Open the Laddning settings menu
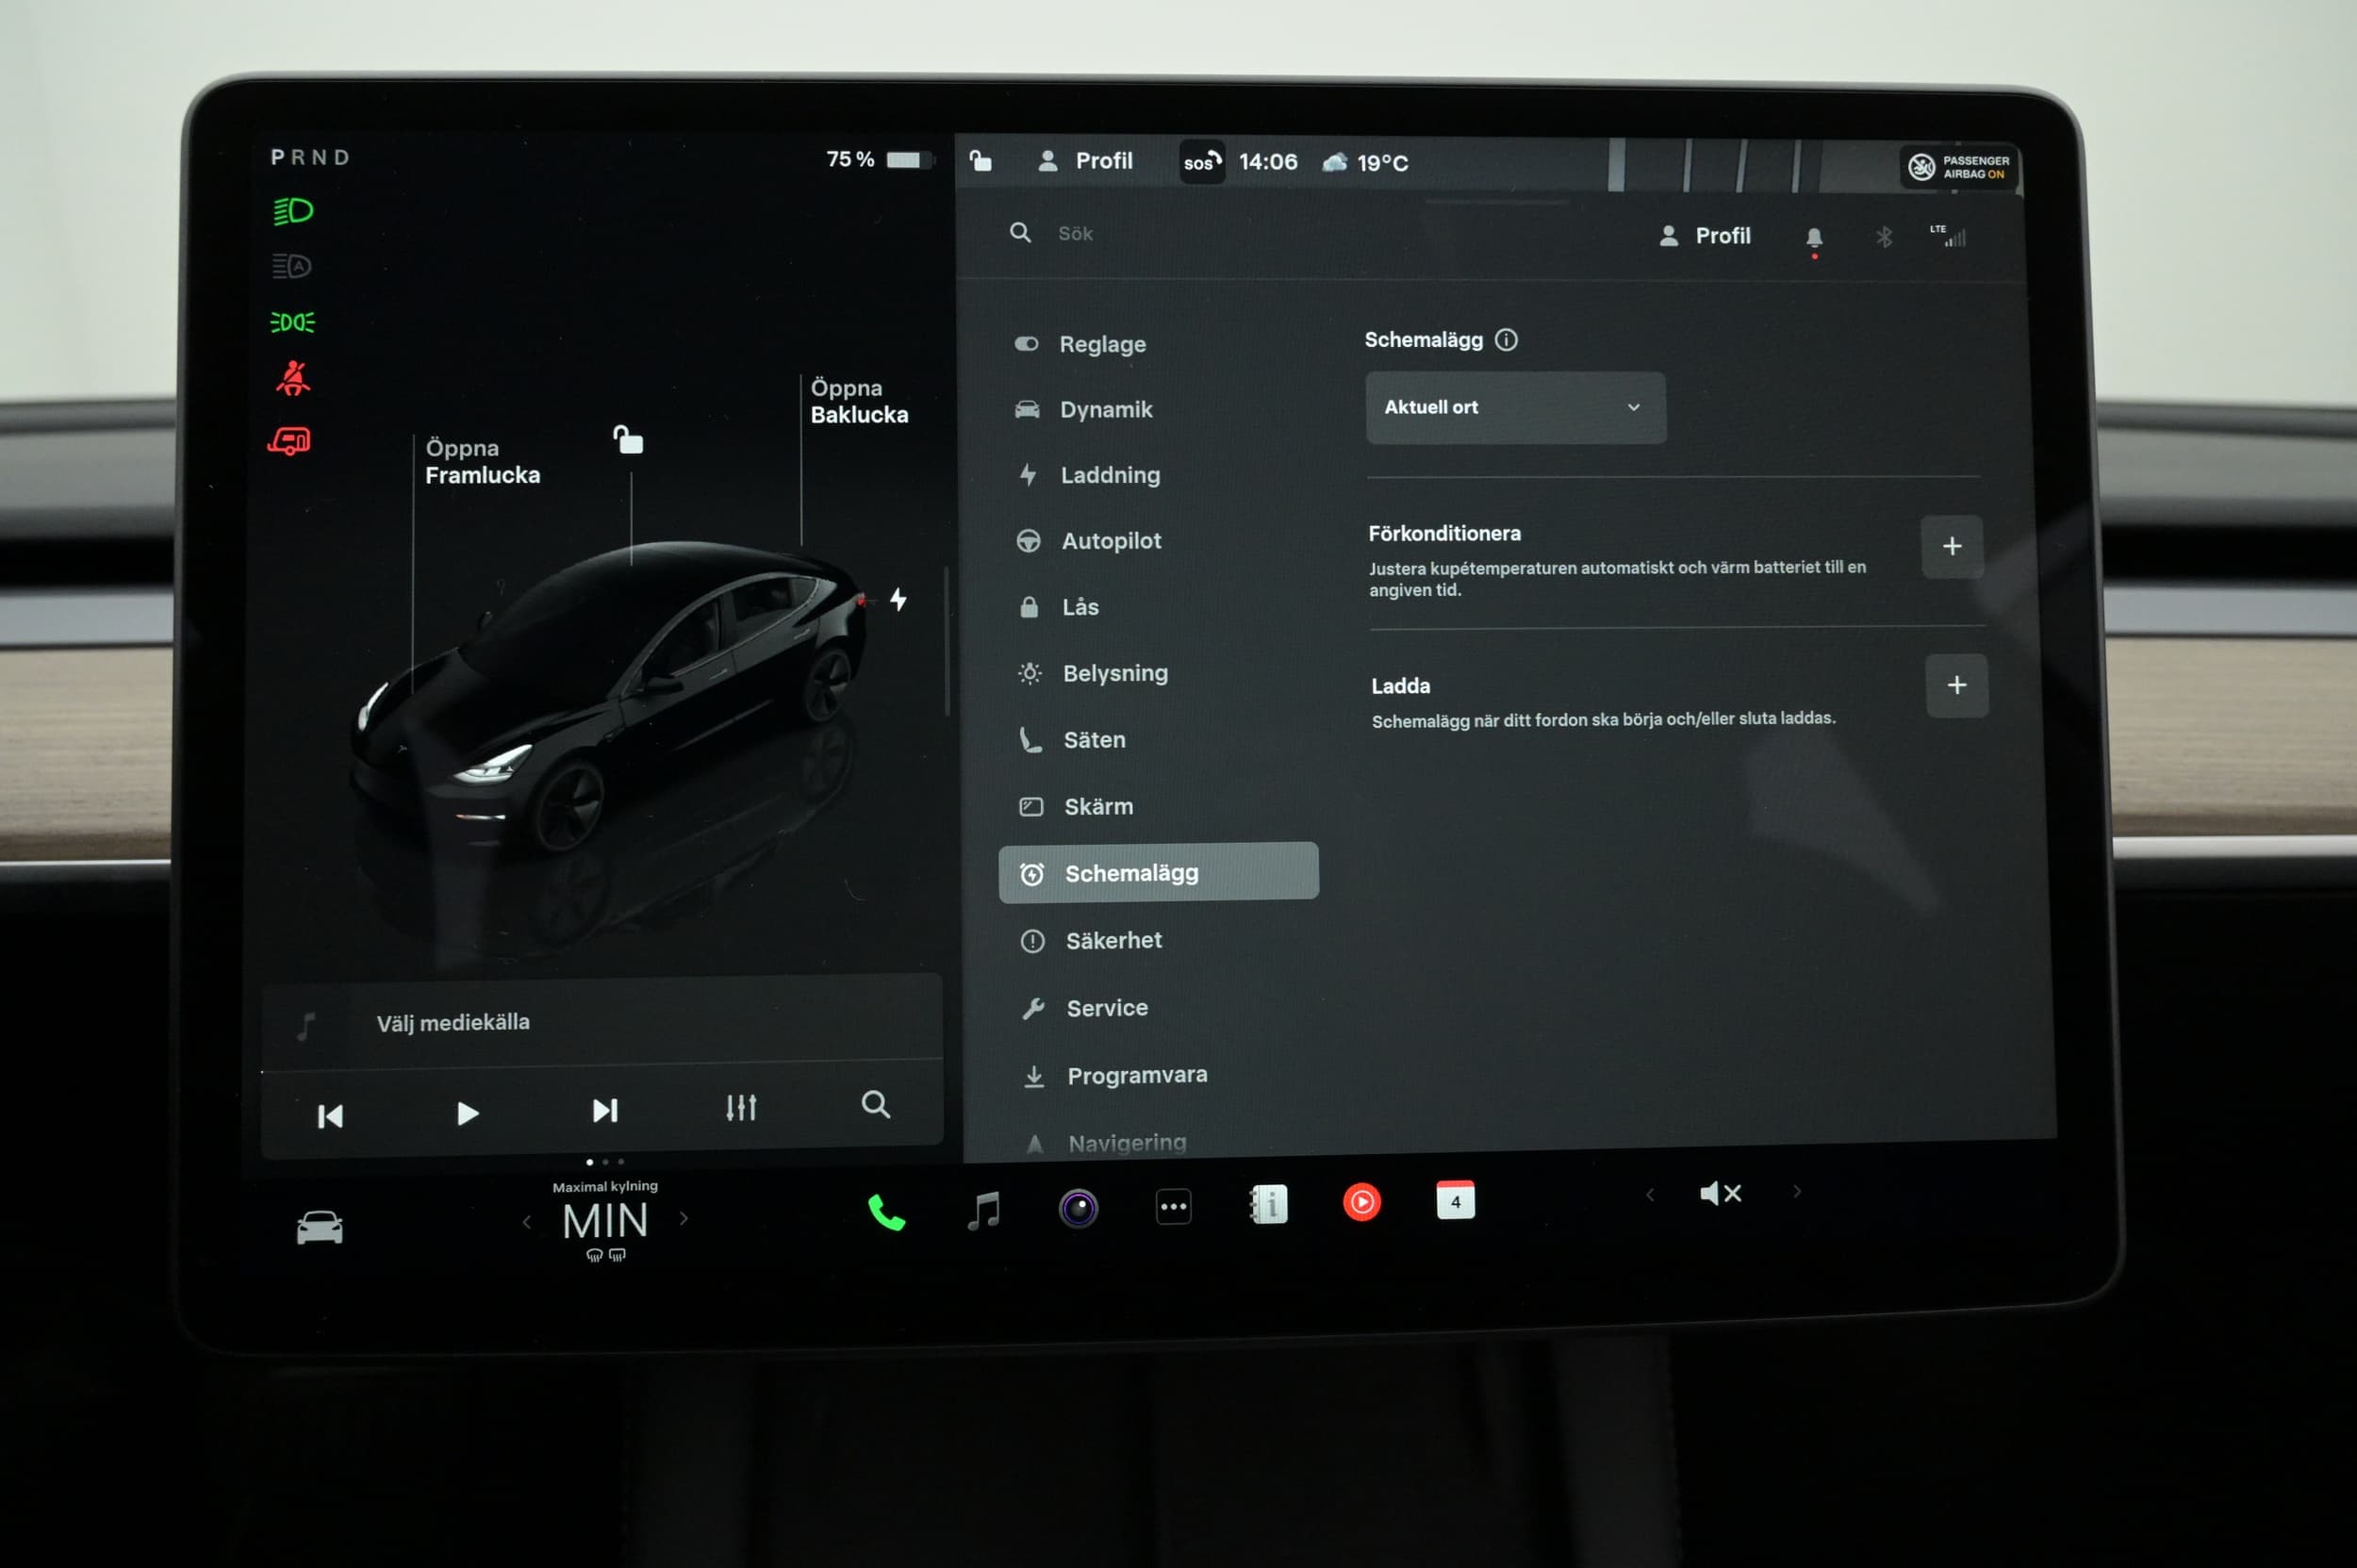The height and width of the screenshot is (1568, 2357). point(1109,475)
